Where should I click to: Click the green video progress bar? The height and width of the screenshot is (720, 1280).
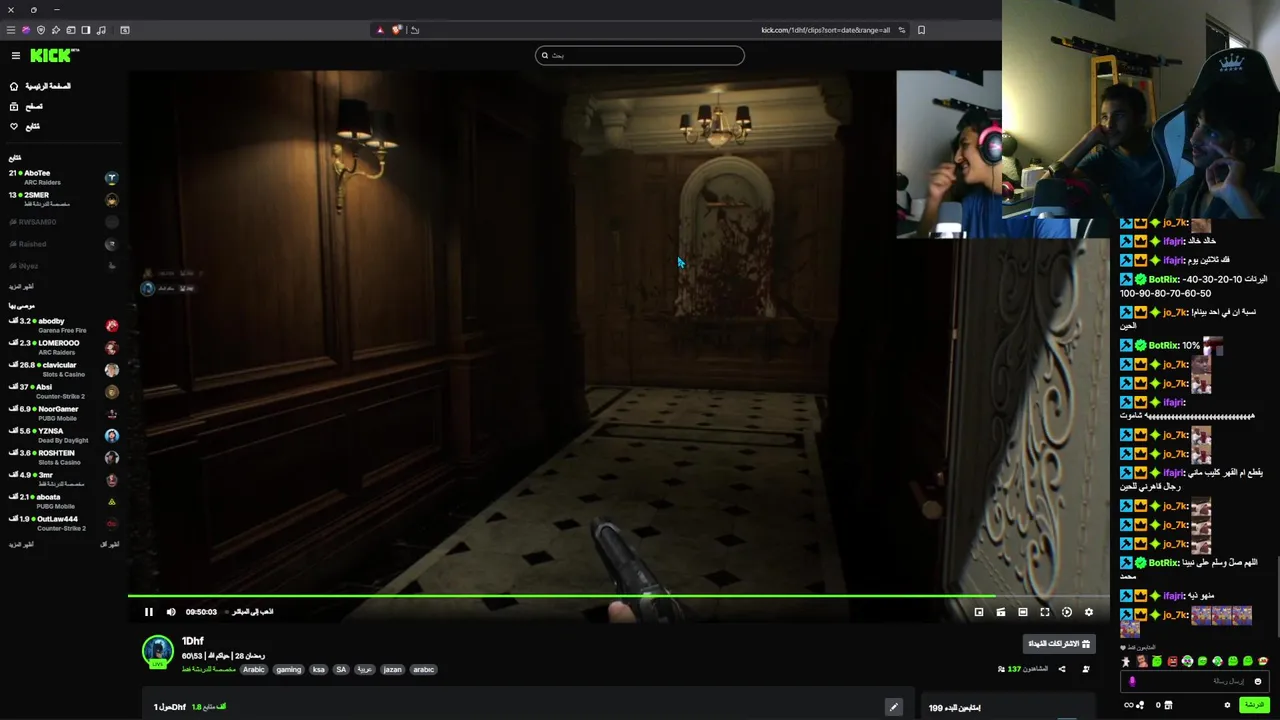619,596
